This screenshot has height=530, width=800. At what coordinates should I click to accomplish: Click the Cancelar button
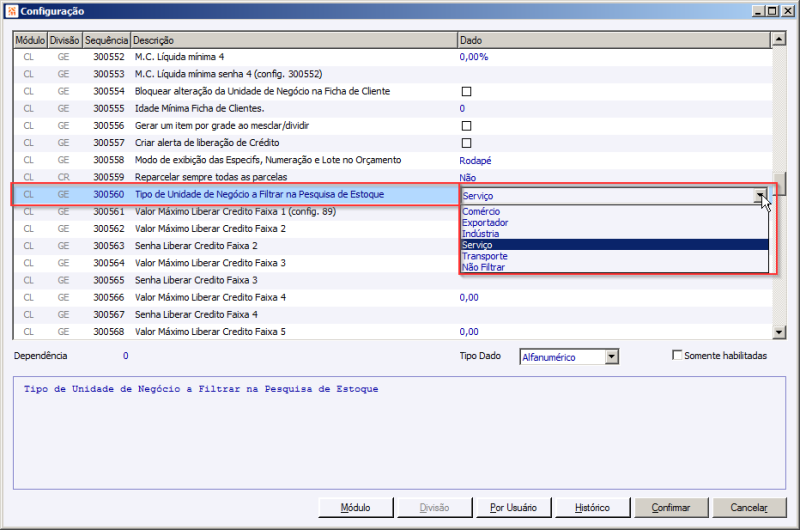point(749,508)
